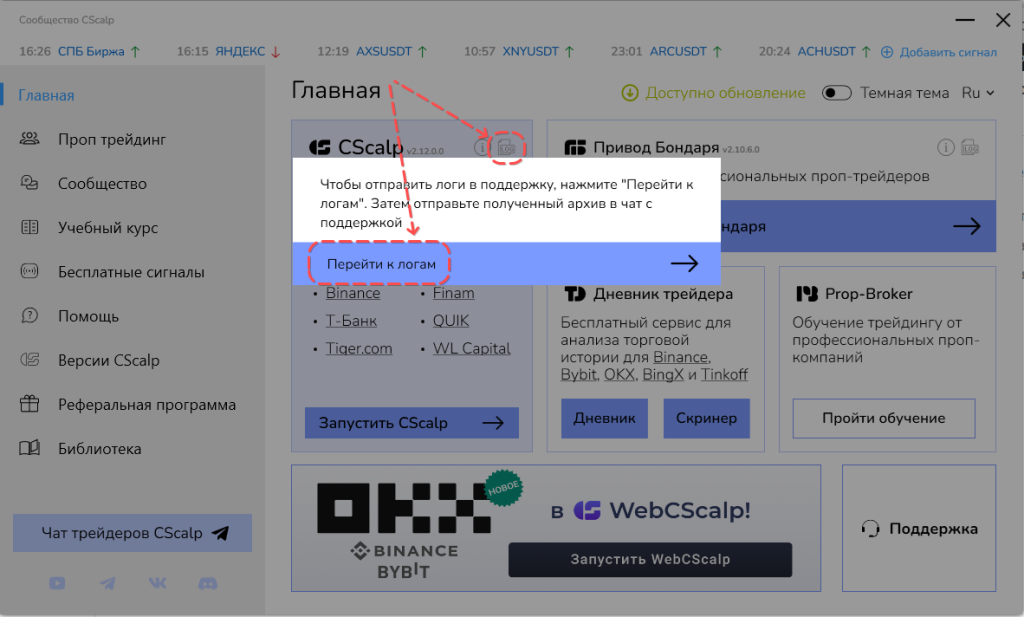
Task: Click the AXSUSDT signal ticker
Action: 372,52
